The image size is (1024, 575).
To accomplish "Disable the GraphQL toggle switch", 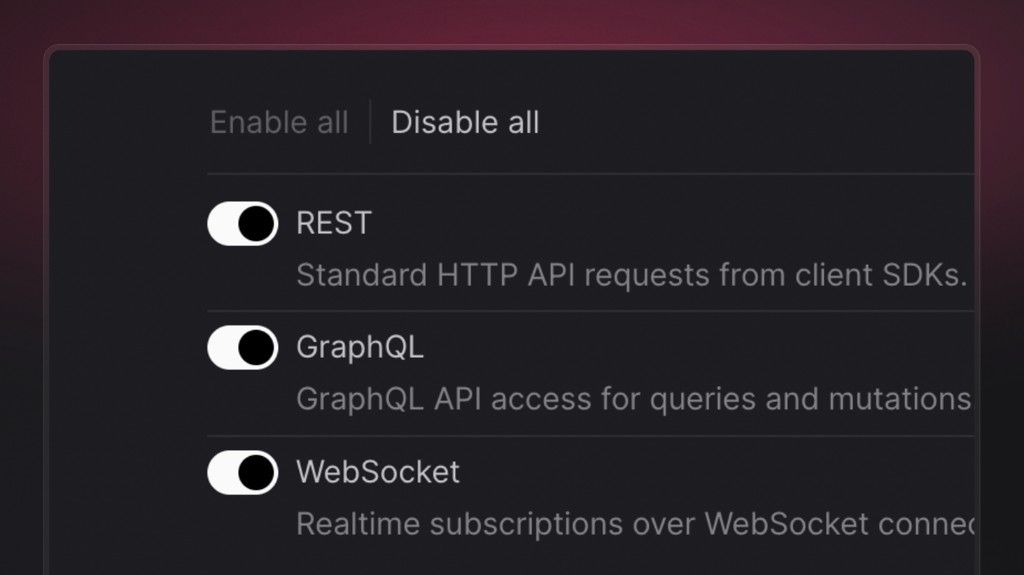I will pyautogui.click(x=242, y=347).
